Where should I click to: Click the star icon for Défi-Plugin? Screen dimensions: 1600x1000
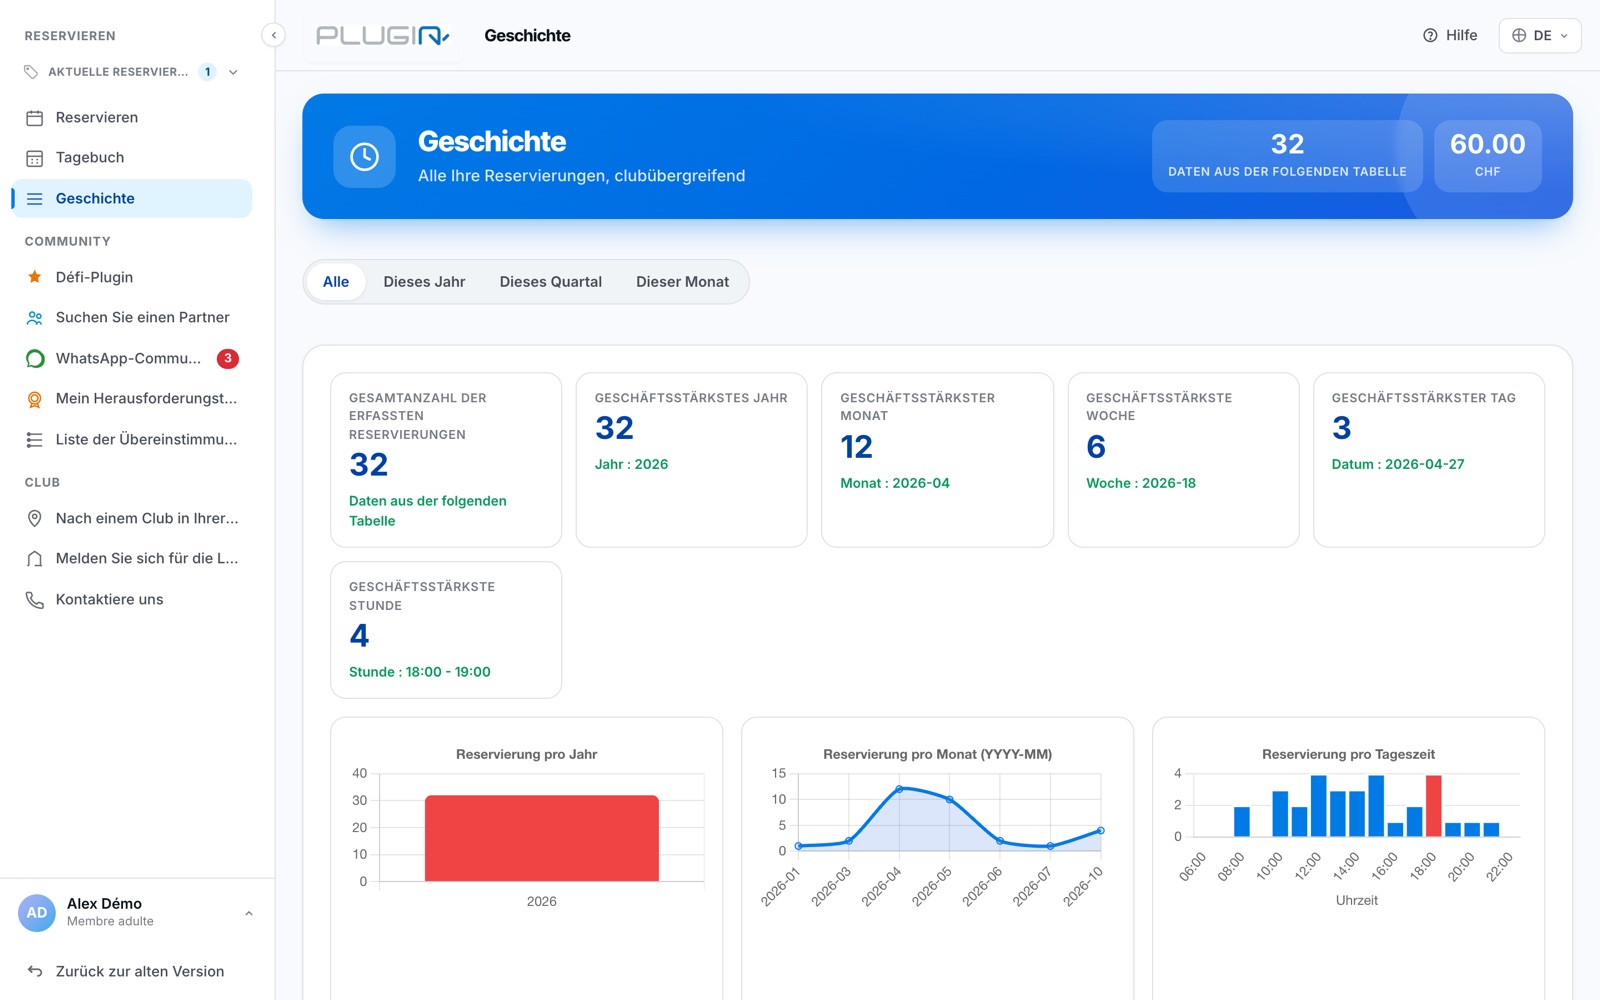coord(34,277)
